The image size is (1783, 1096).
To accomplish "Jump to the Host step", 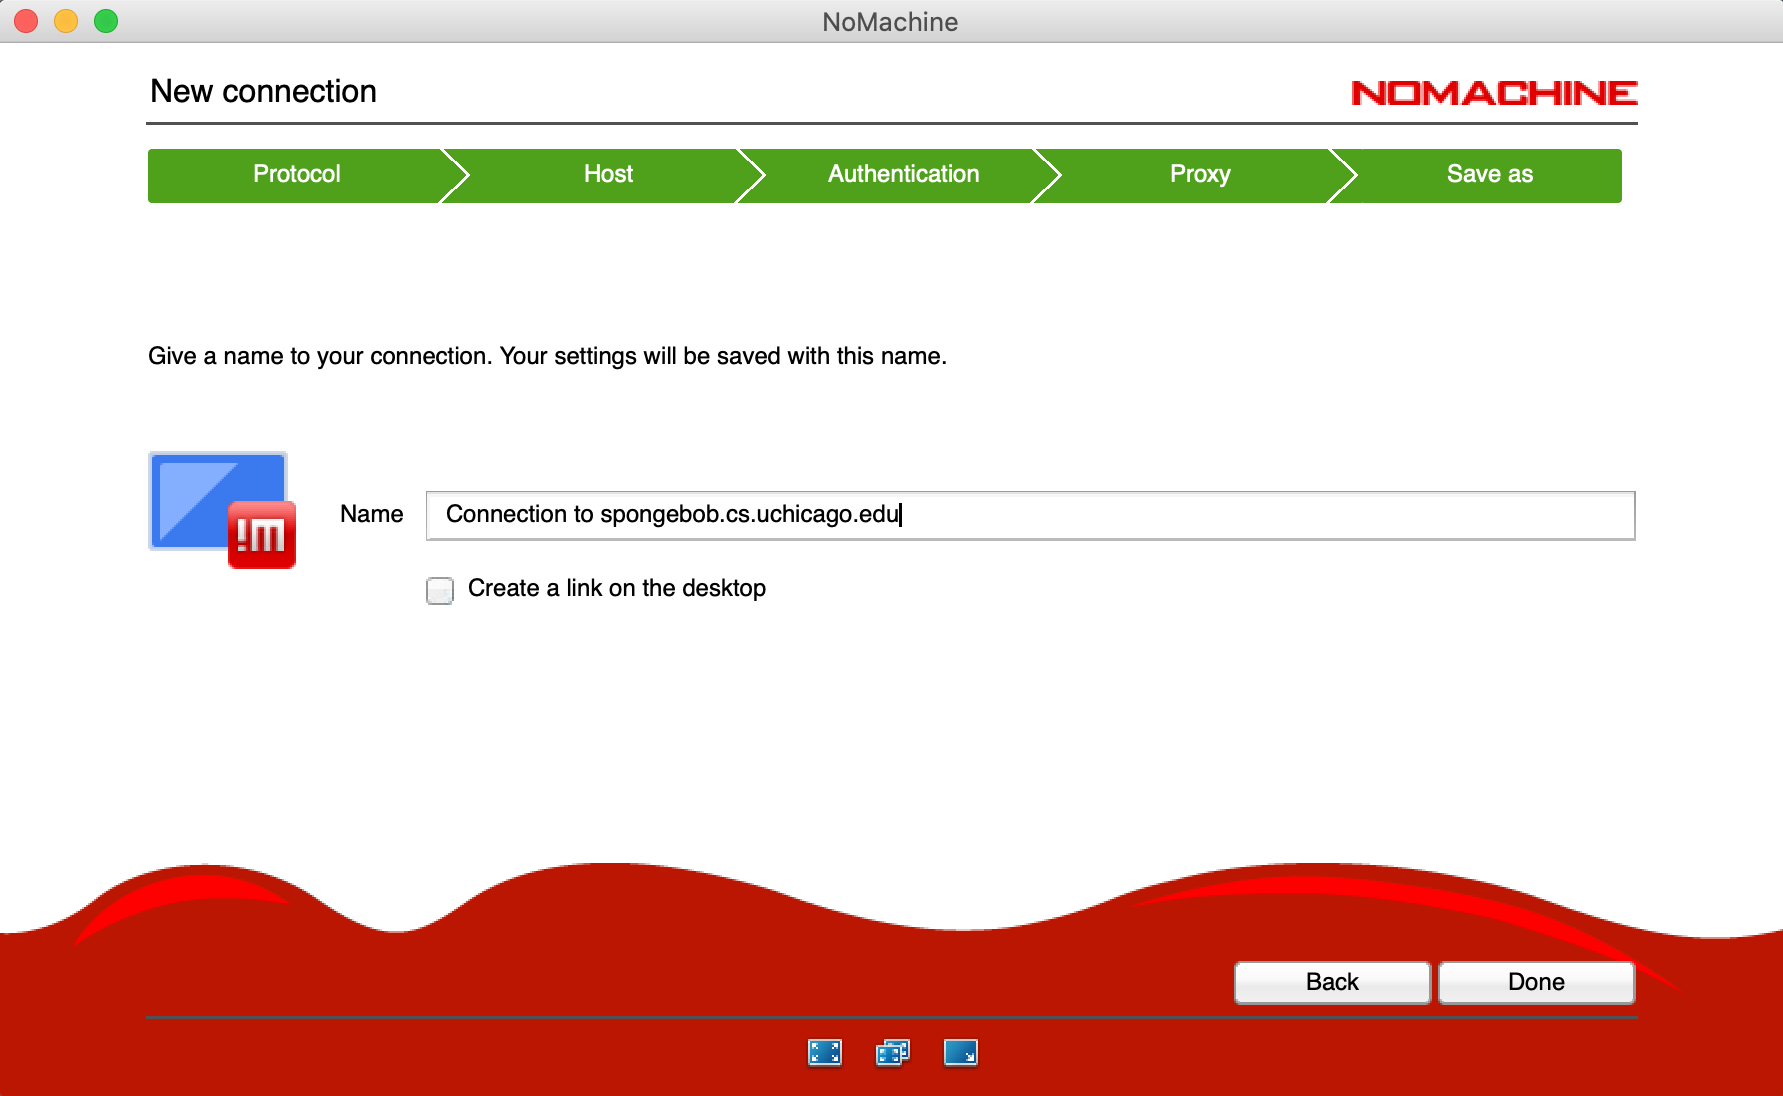I will (x=608, y=175).
